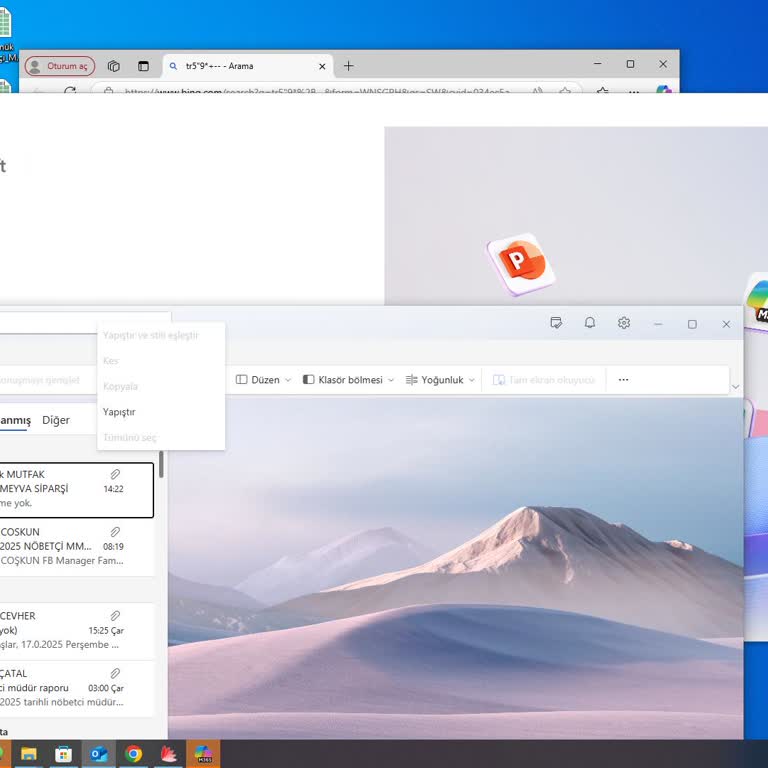Image resolution: width=768 pixels, height=768 pixels.
Task: Click the Oturum aç sign-in button
Action: [x=60, y=66]
